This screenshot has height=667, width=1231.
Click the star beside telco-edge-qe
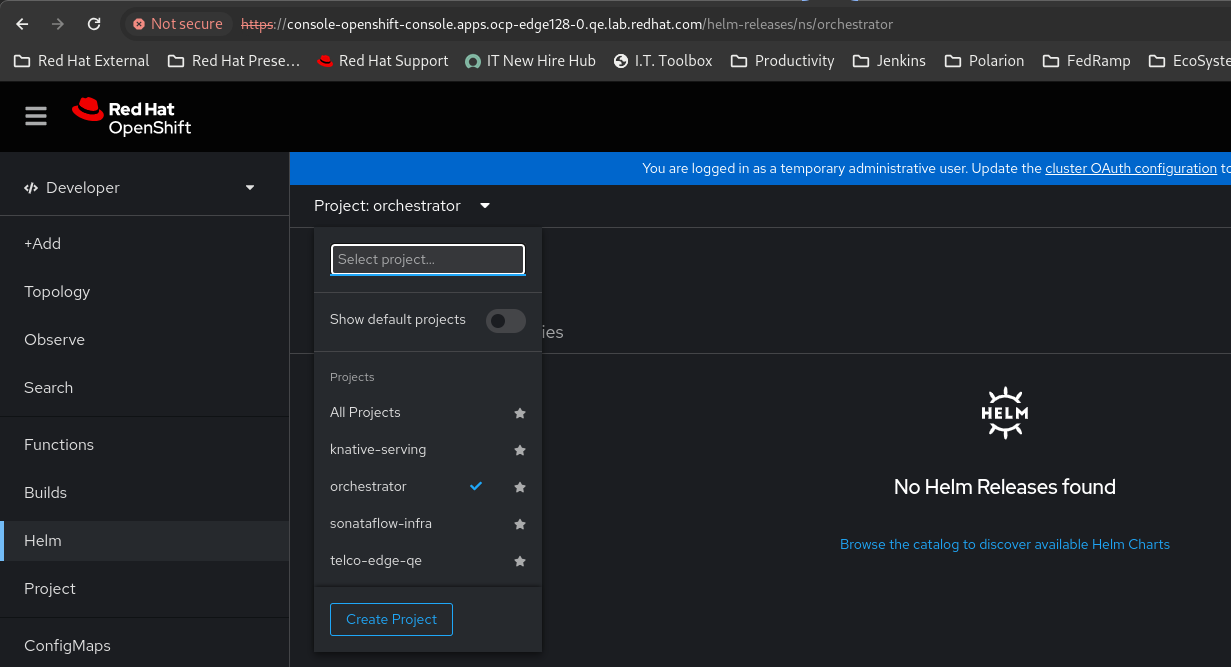coord(520,561)
